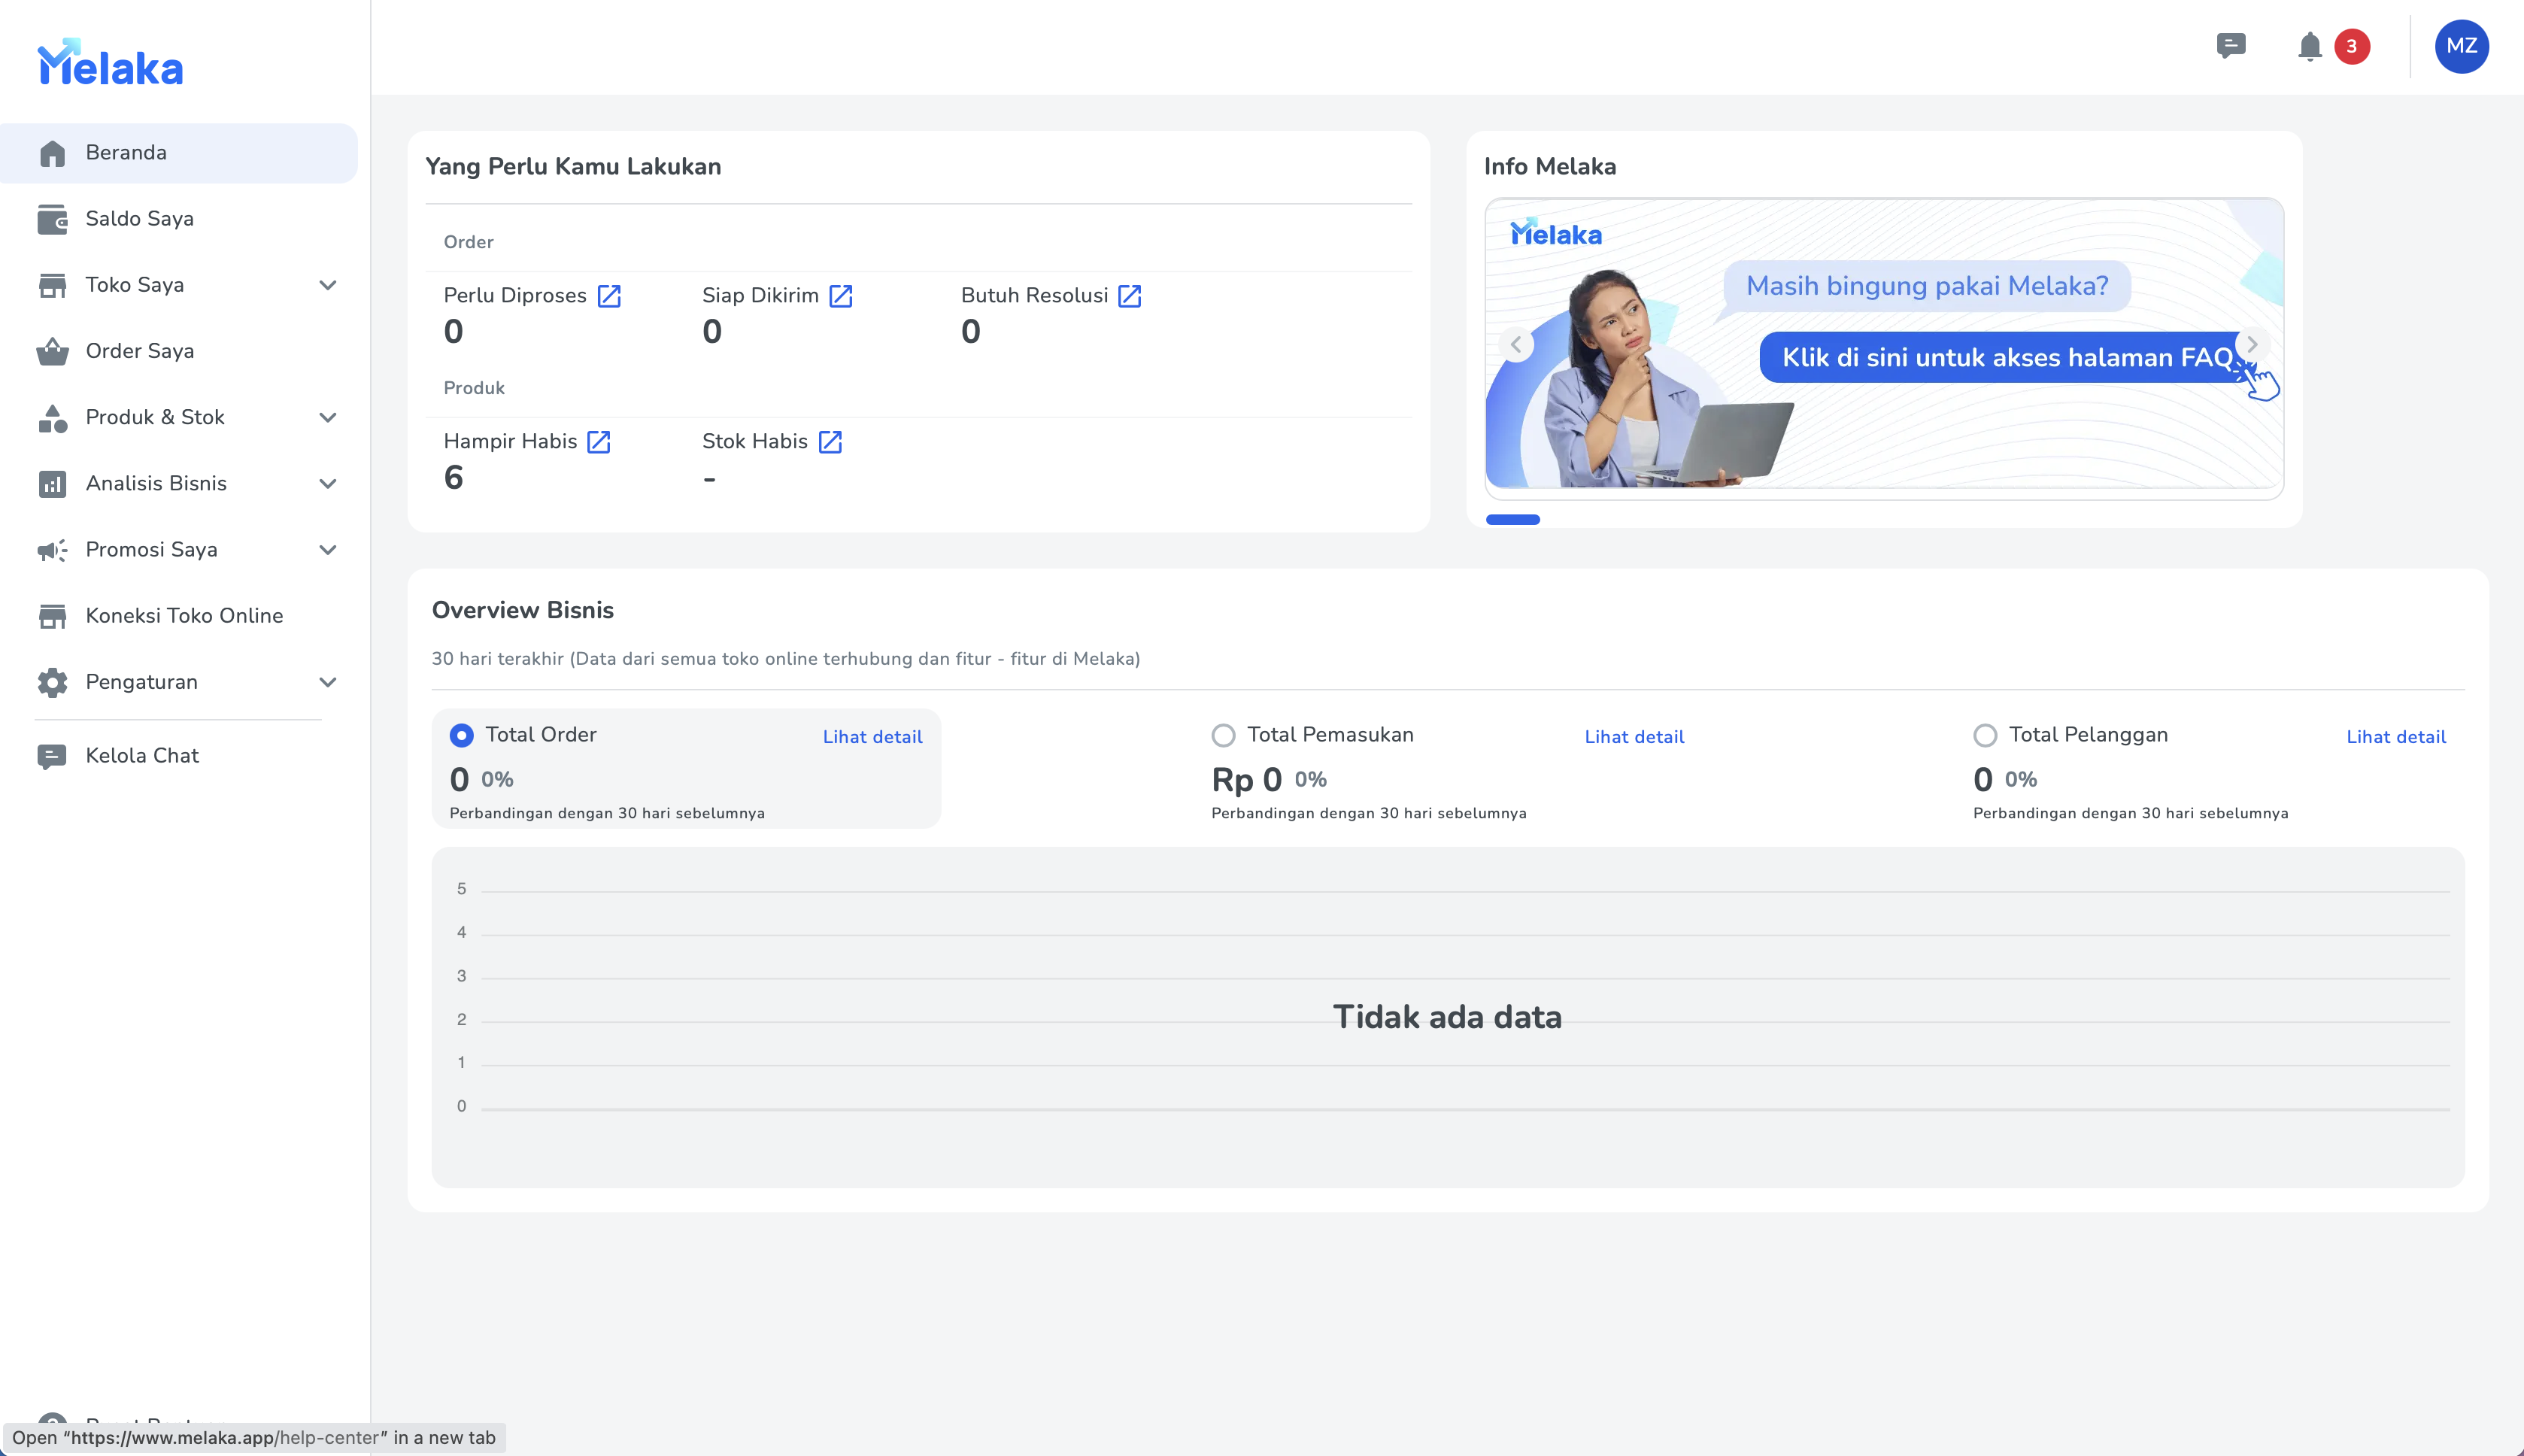Screen dimensions: 2524x1456
Task: Click the Koneksi Toko Online shop icon
Action: [52, 616]
